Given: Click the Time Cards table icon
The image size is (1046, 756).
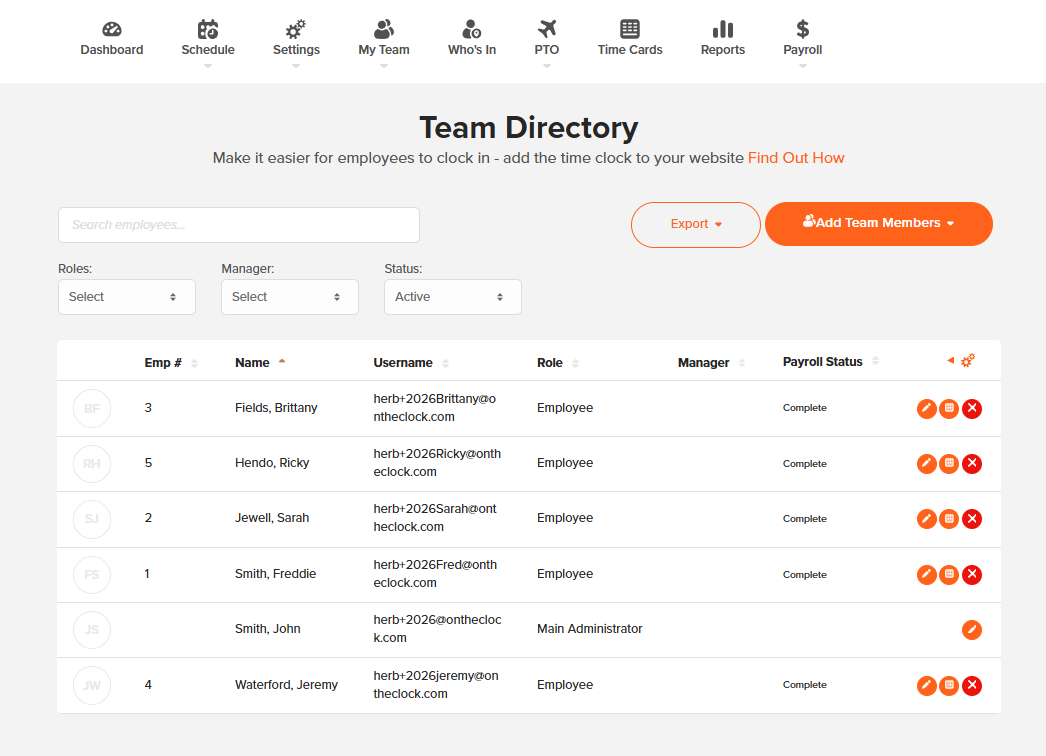Looking at the screenshot, I should 630,29.
